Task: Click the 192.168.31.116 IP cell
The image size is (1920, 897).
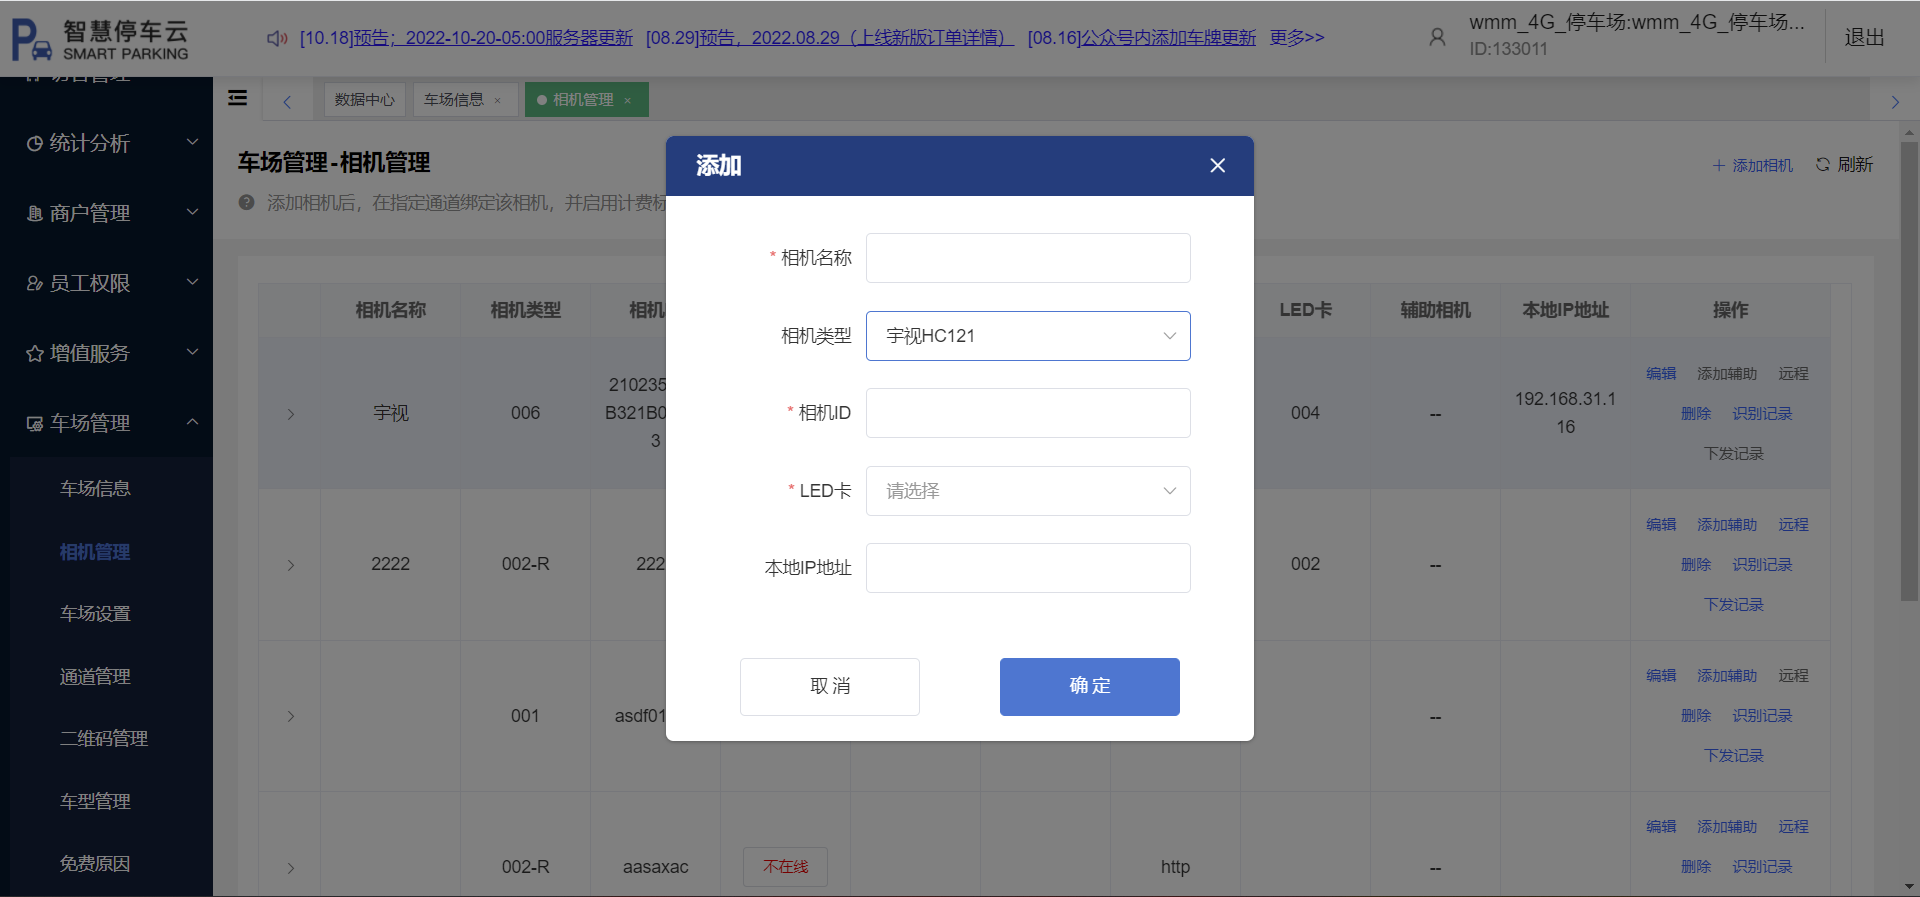Action: pos(1565,413)
